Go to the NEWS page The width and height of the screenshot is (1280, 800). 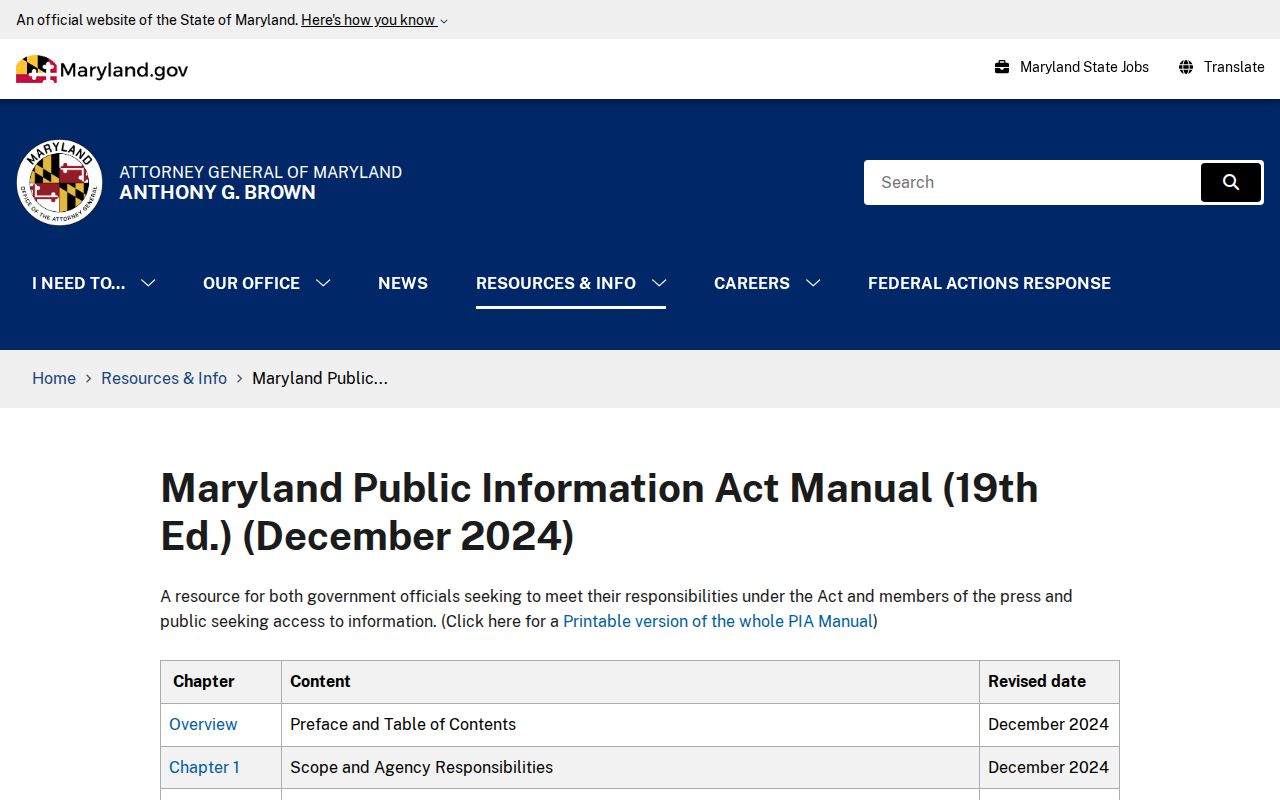click(403, 283)
